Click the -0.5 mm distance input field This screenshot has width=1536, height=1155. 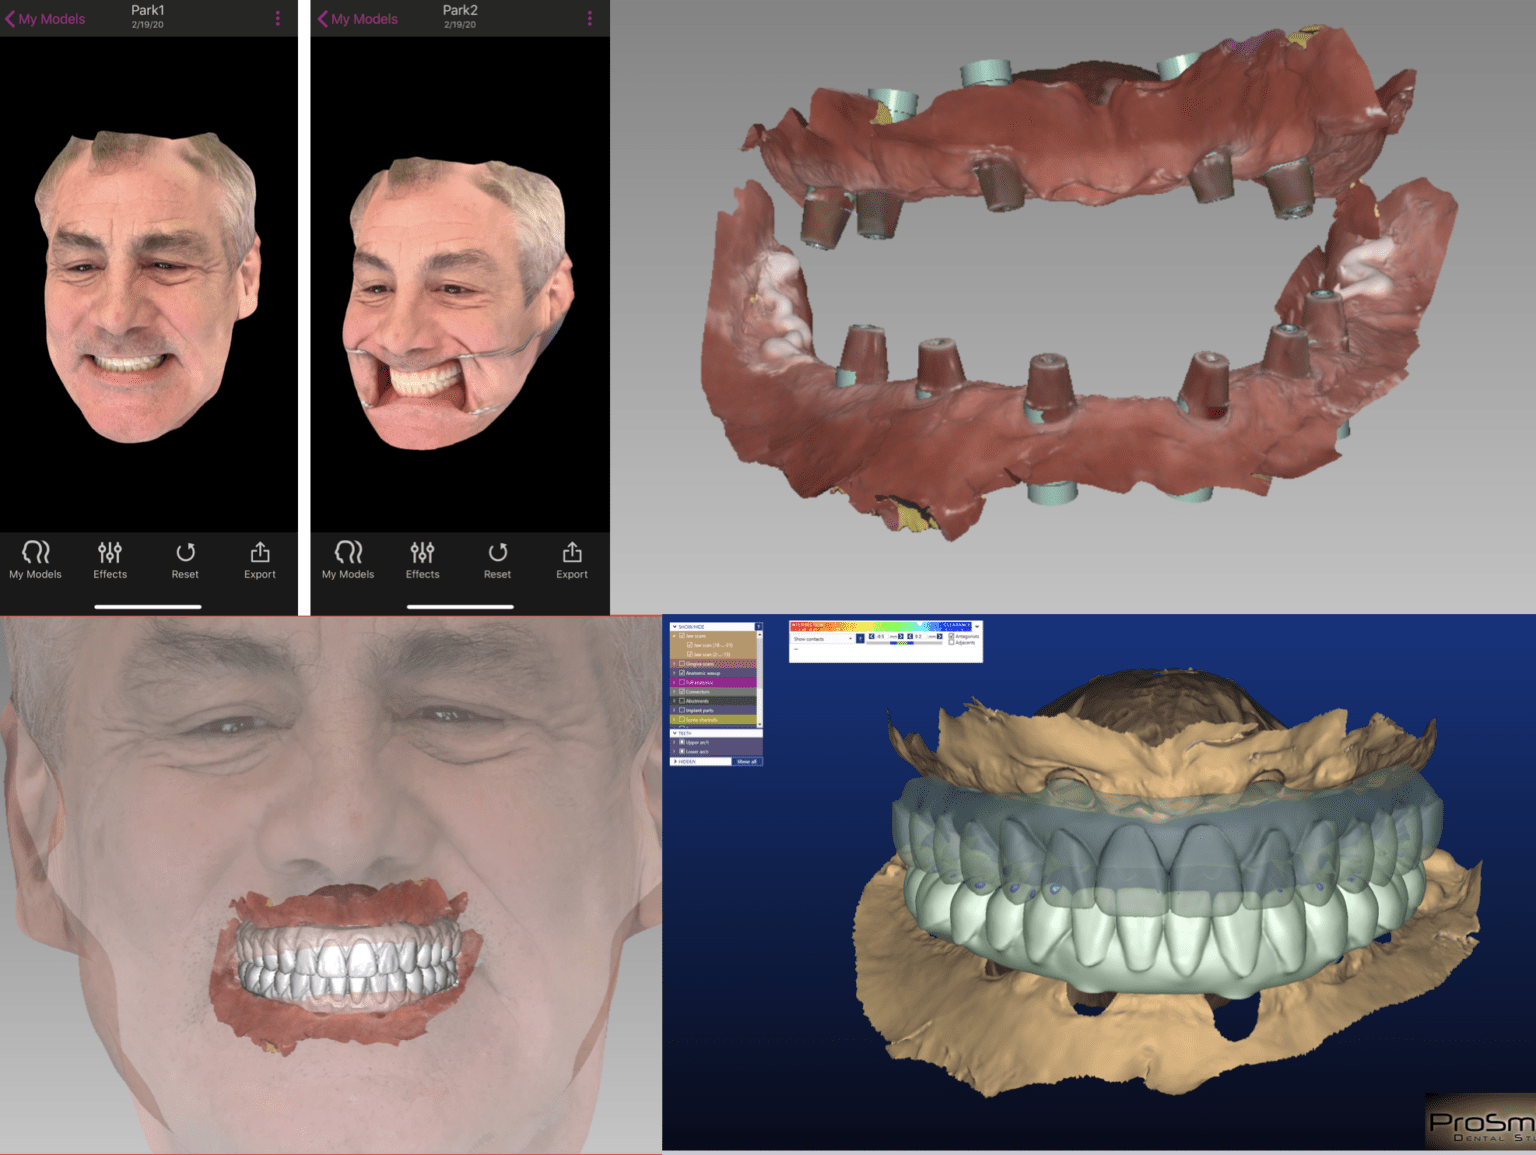[x=882, y=636]
